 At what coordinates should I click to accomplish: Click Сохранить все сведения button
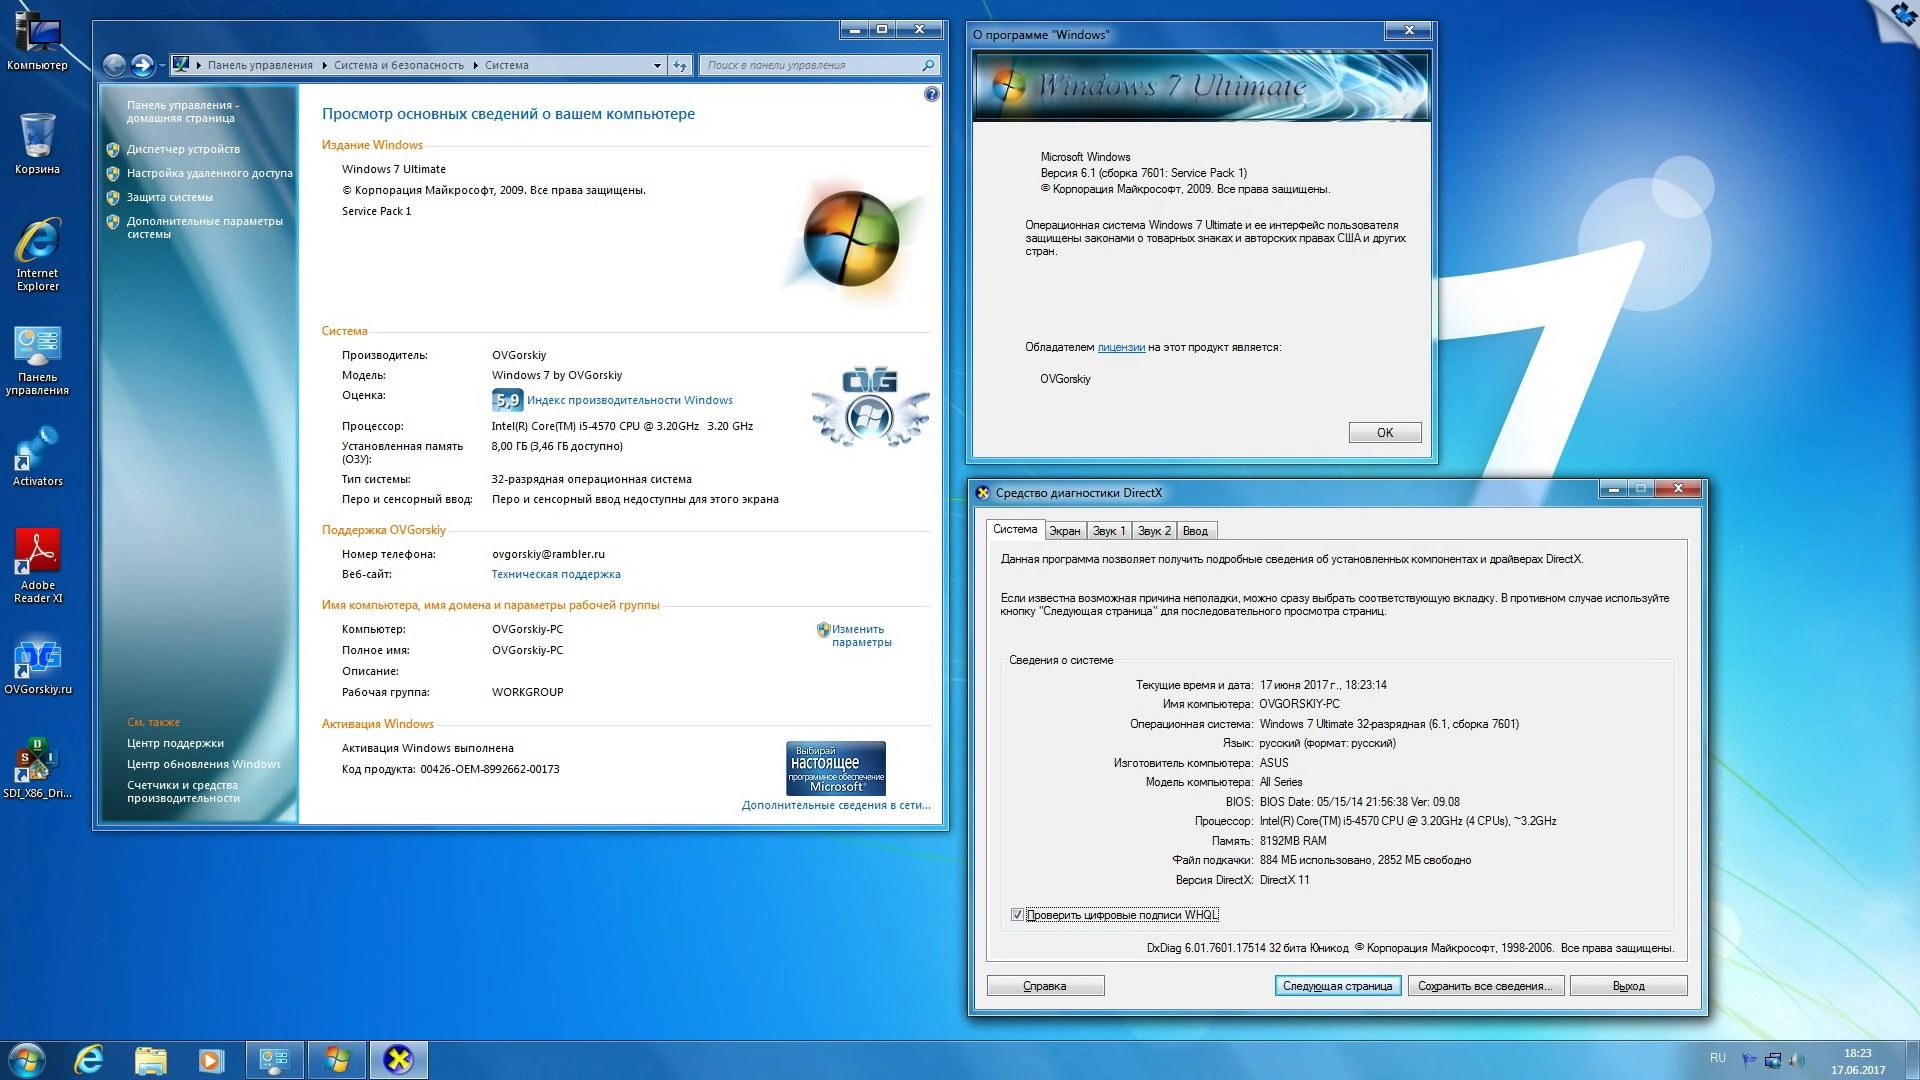coord(1485,986)
